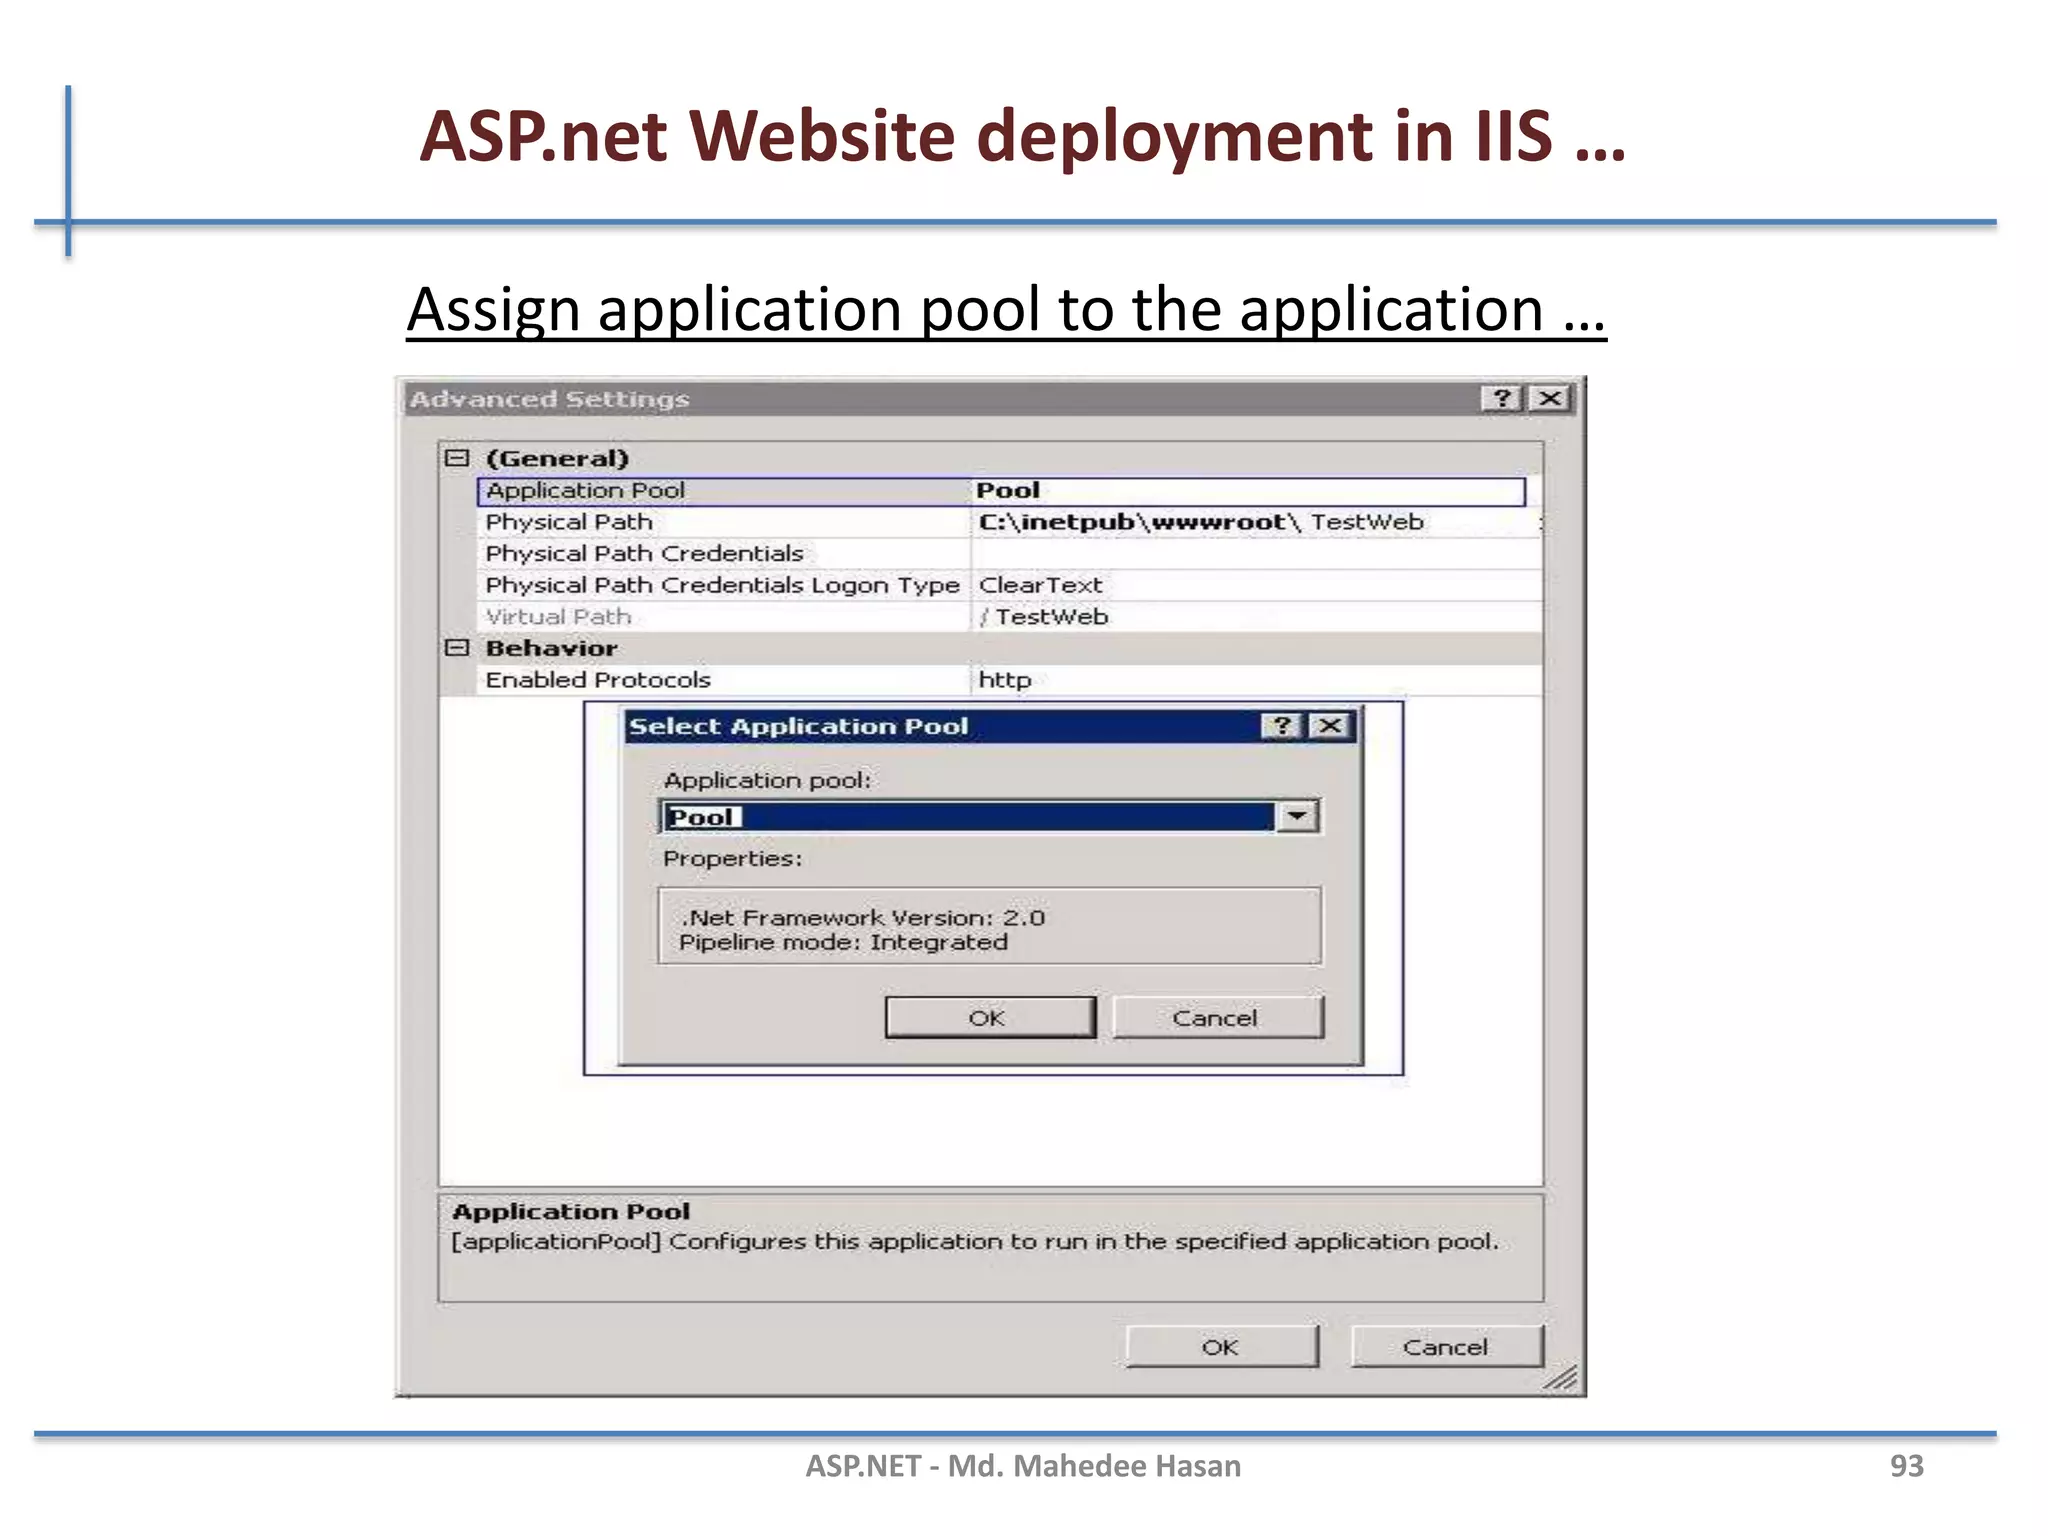Click the resize grip in window corner

coord(1562,1379)
